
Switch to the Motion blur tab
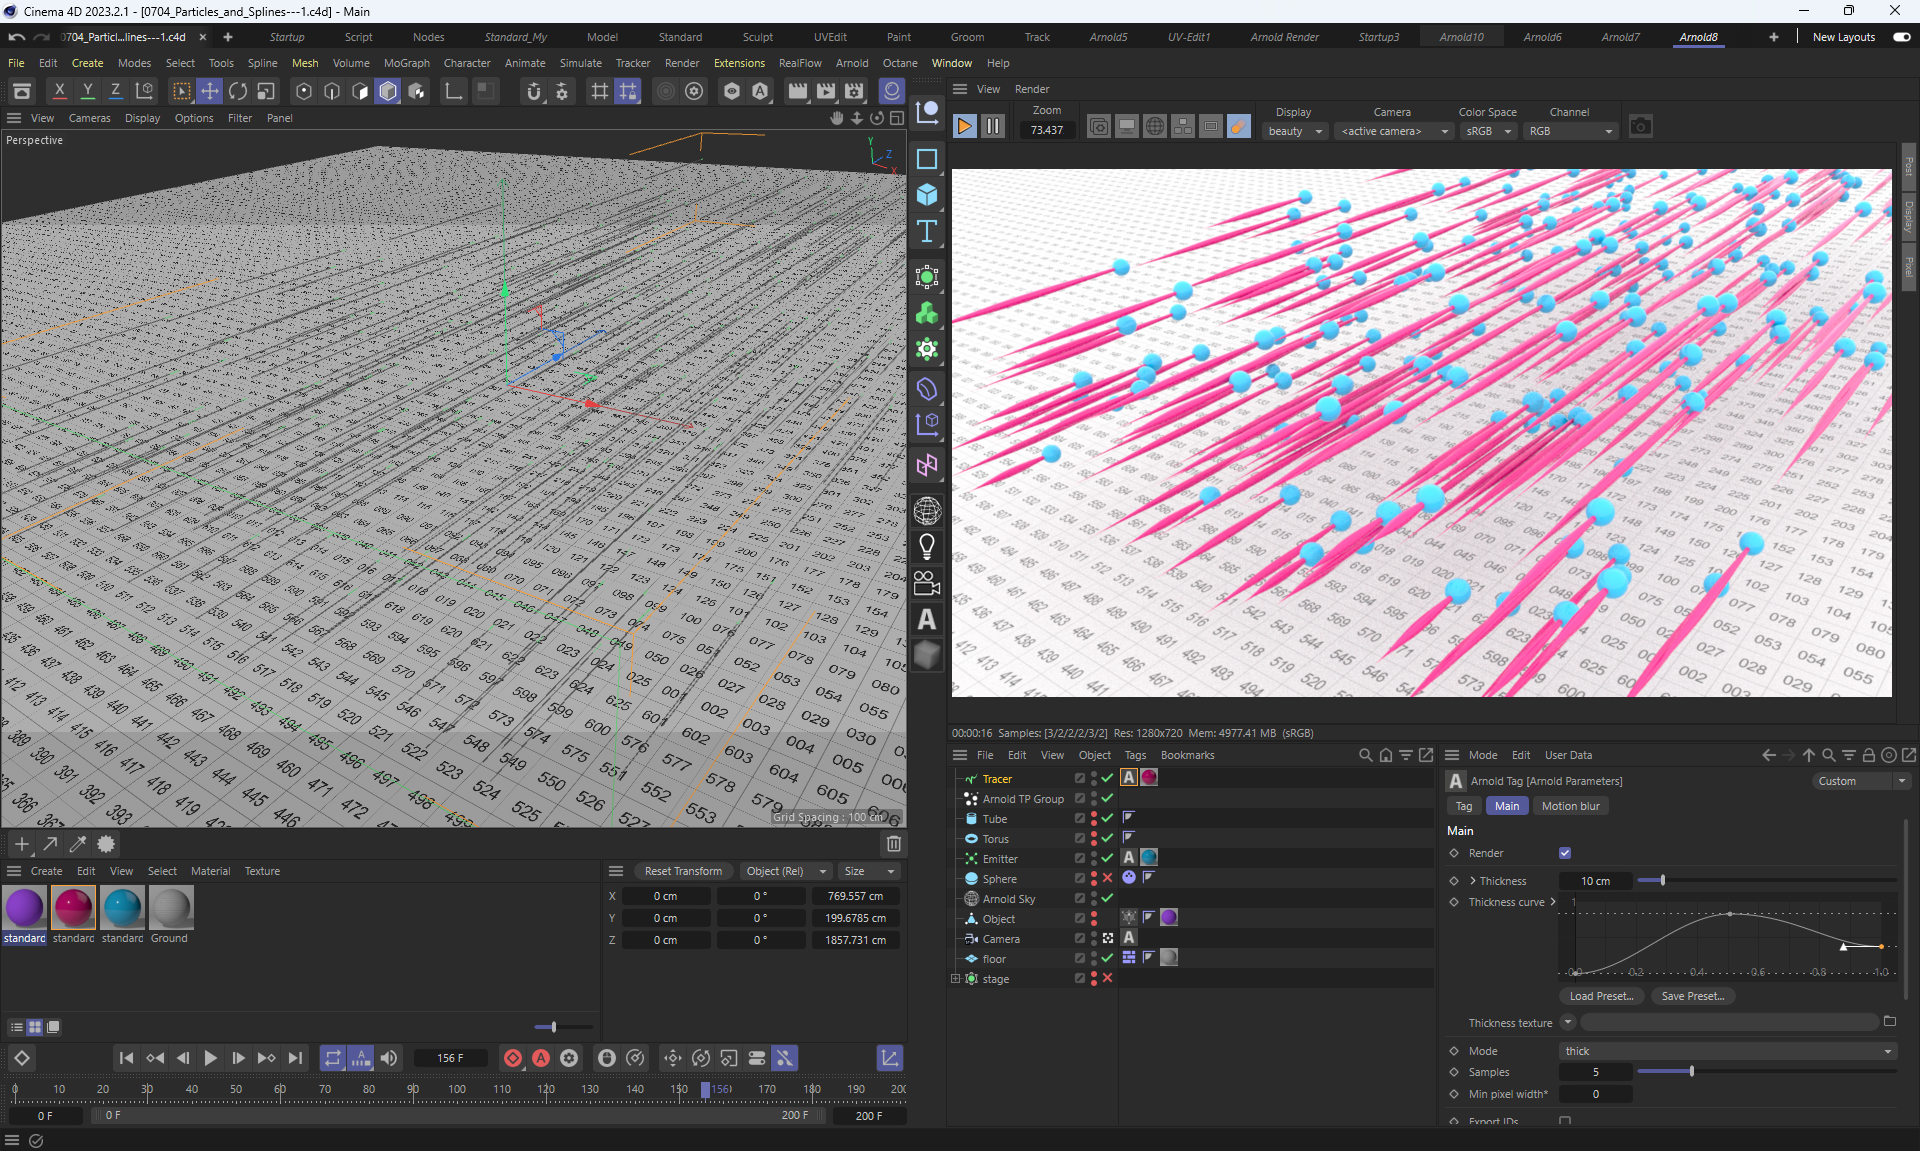pyautogui.click(x=1570, y=806)
